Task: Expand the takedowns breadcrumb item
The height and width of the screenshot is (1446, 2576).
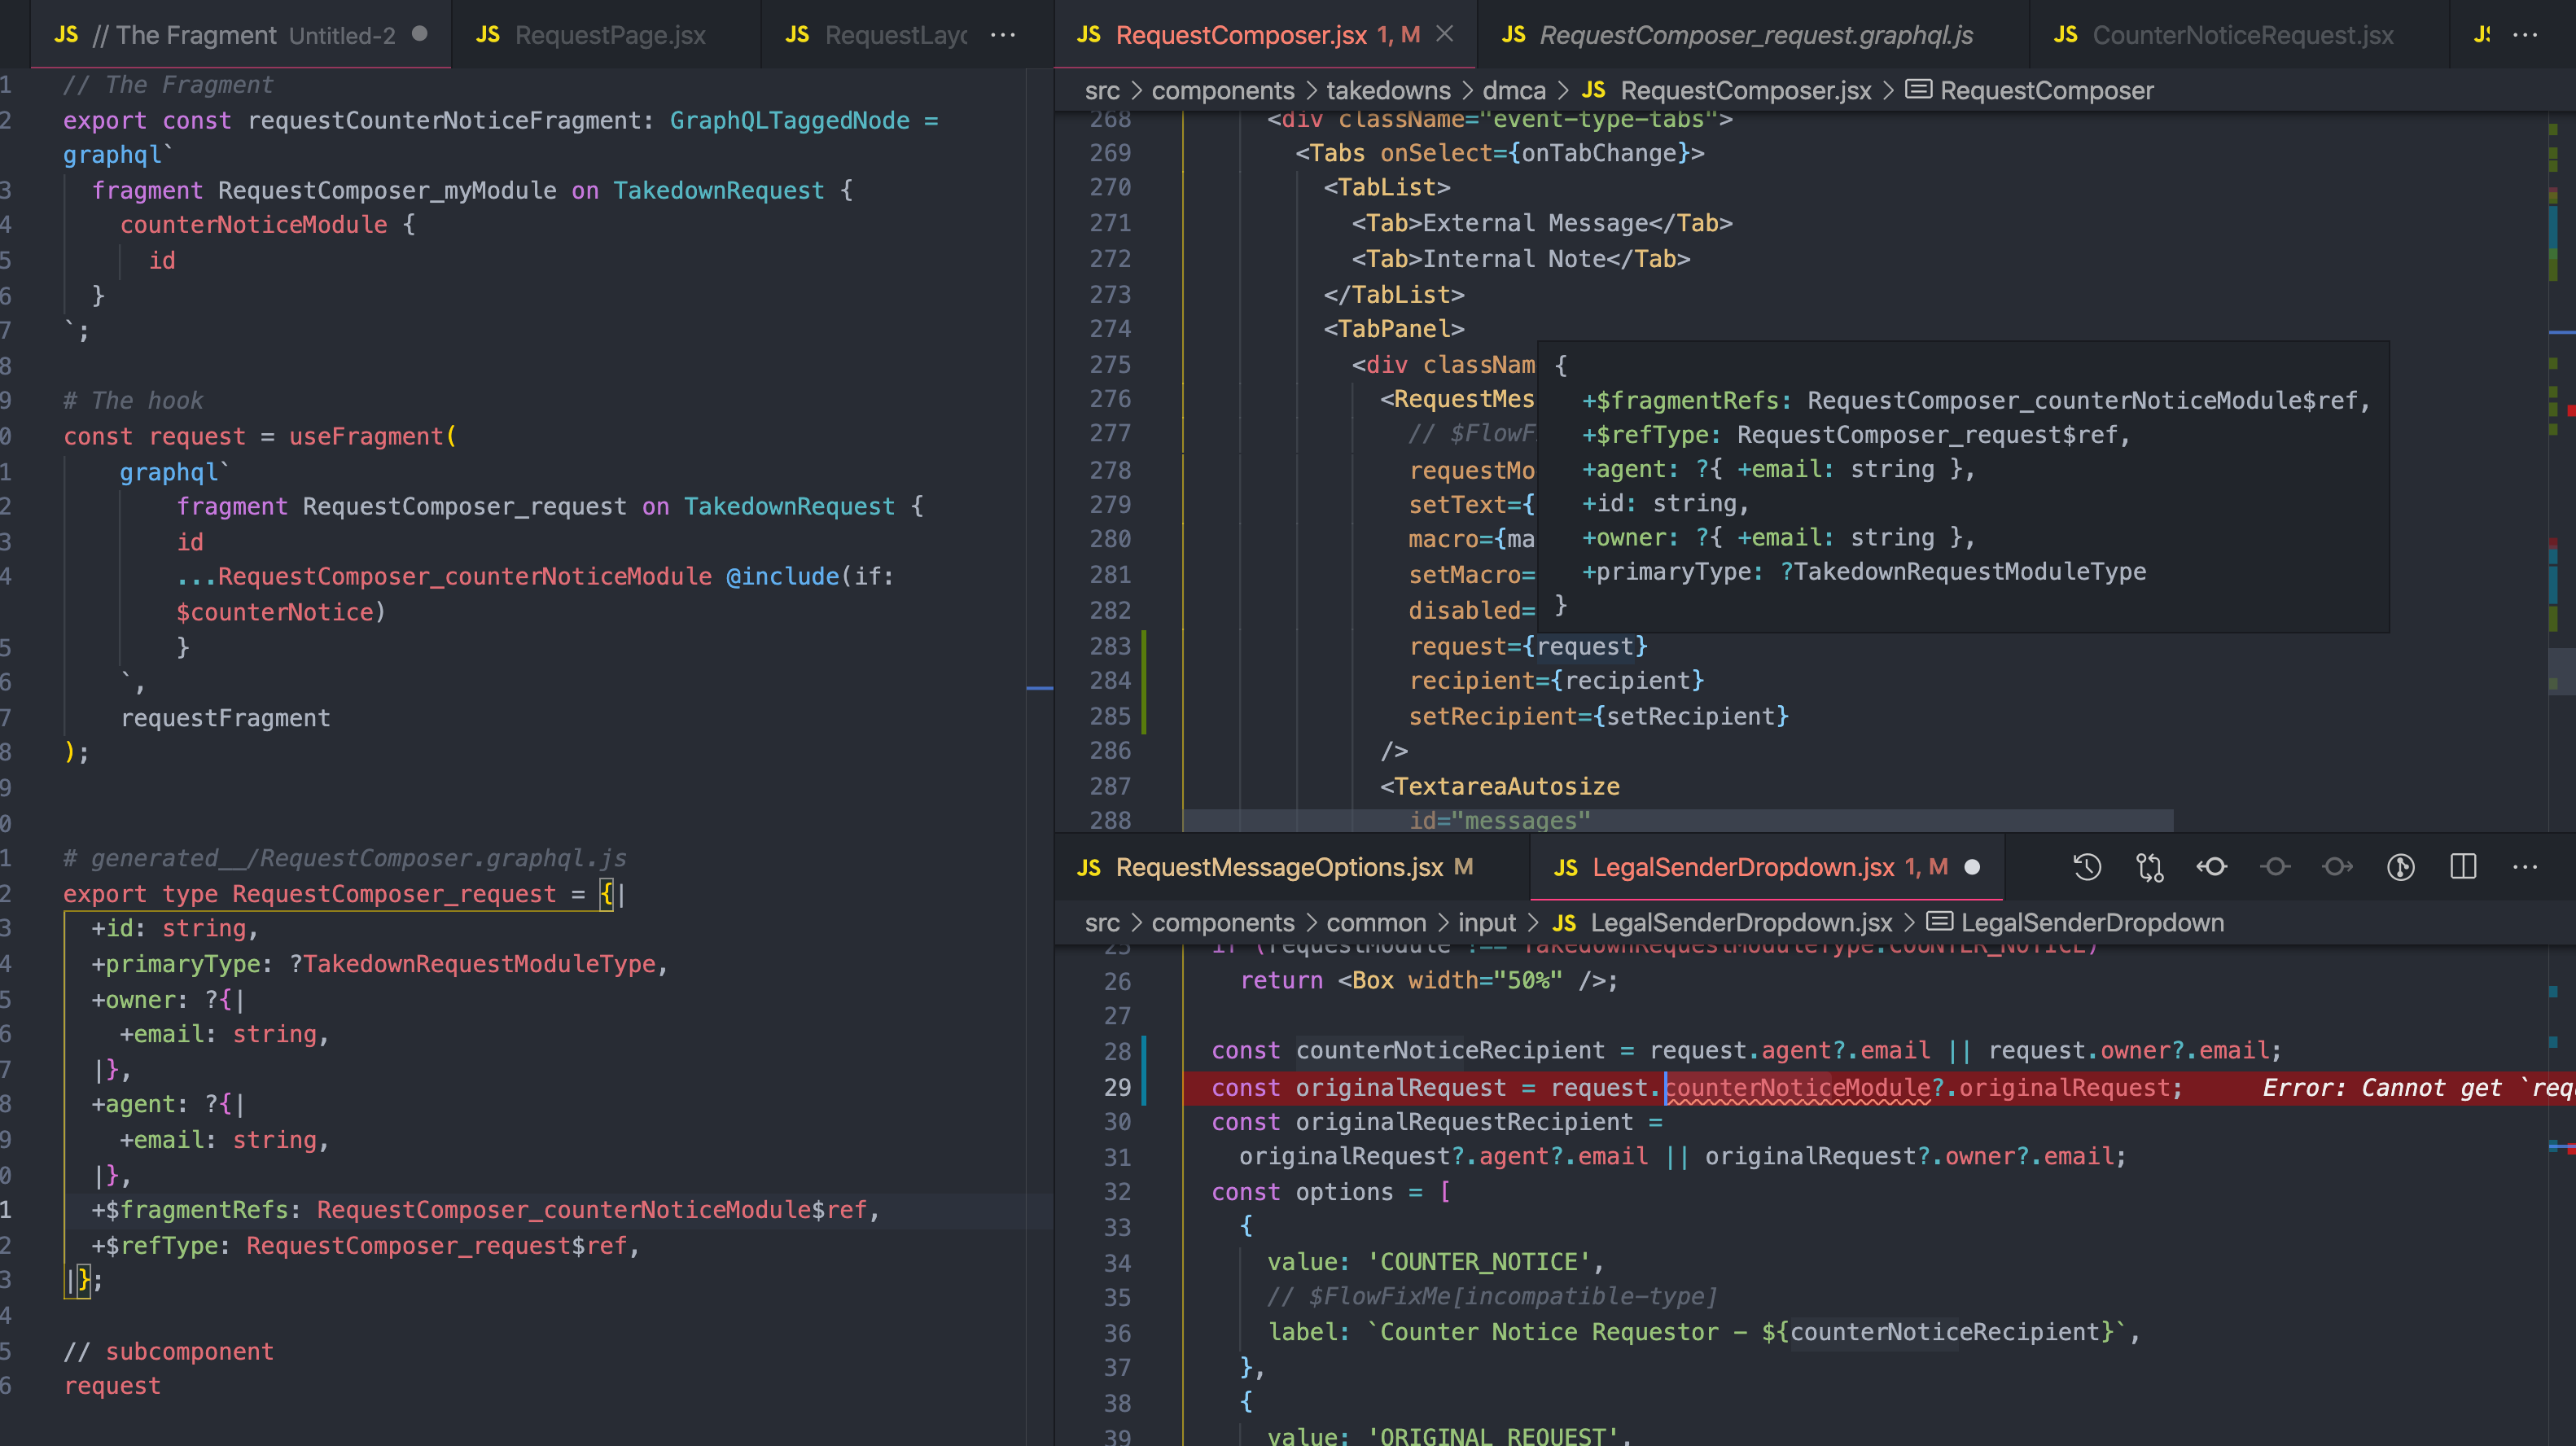Action: tap(1388, 90)
